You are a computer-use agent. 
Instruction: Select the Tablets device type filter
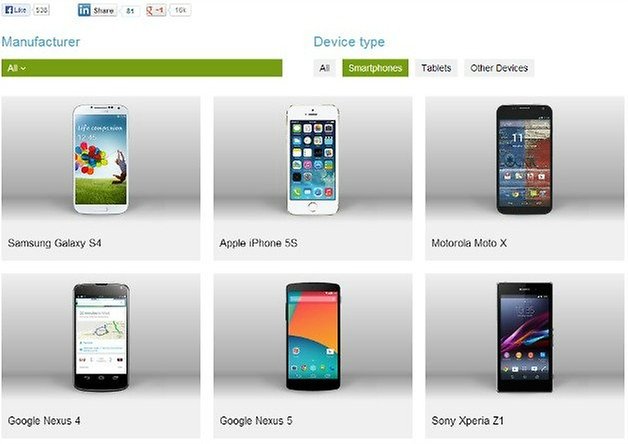tap(436, 68)
